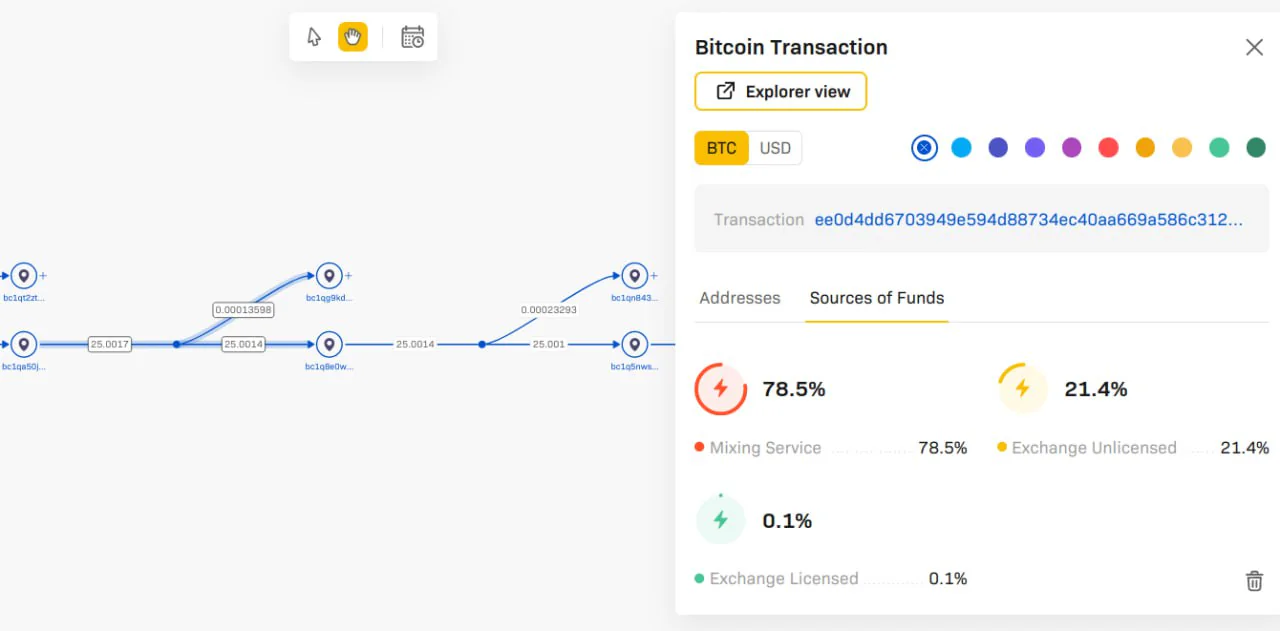Activate the hand pan tool
The height and width of the screenshot is (631, 1280).
coord(353,37)
